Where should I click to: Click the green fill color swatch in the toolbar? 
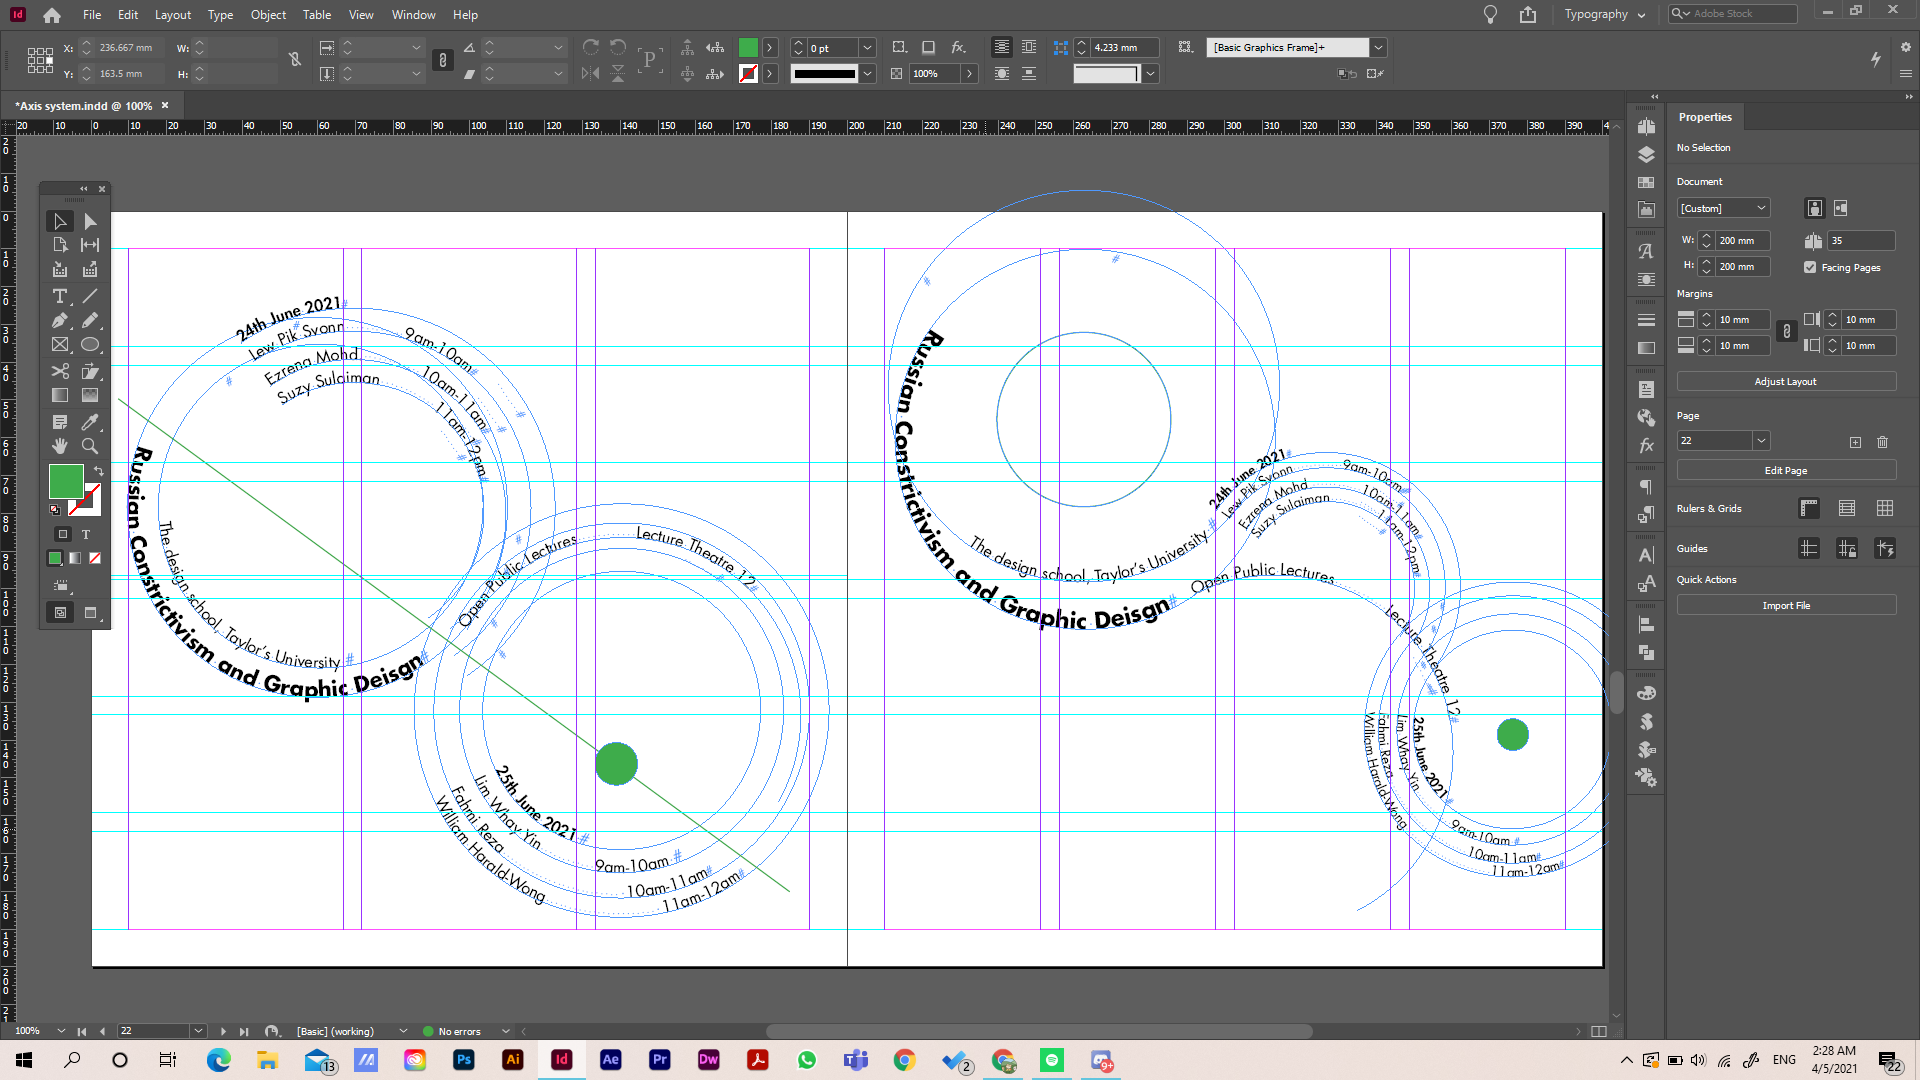64,483
